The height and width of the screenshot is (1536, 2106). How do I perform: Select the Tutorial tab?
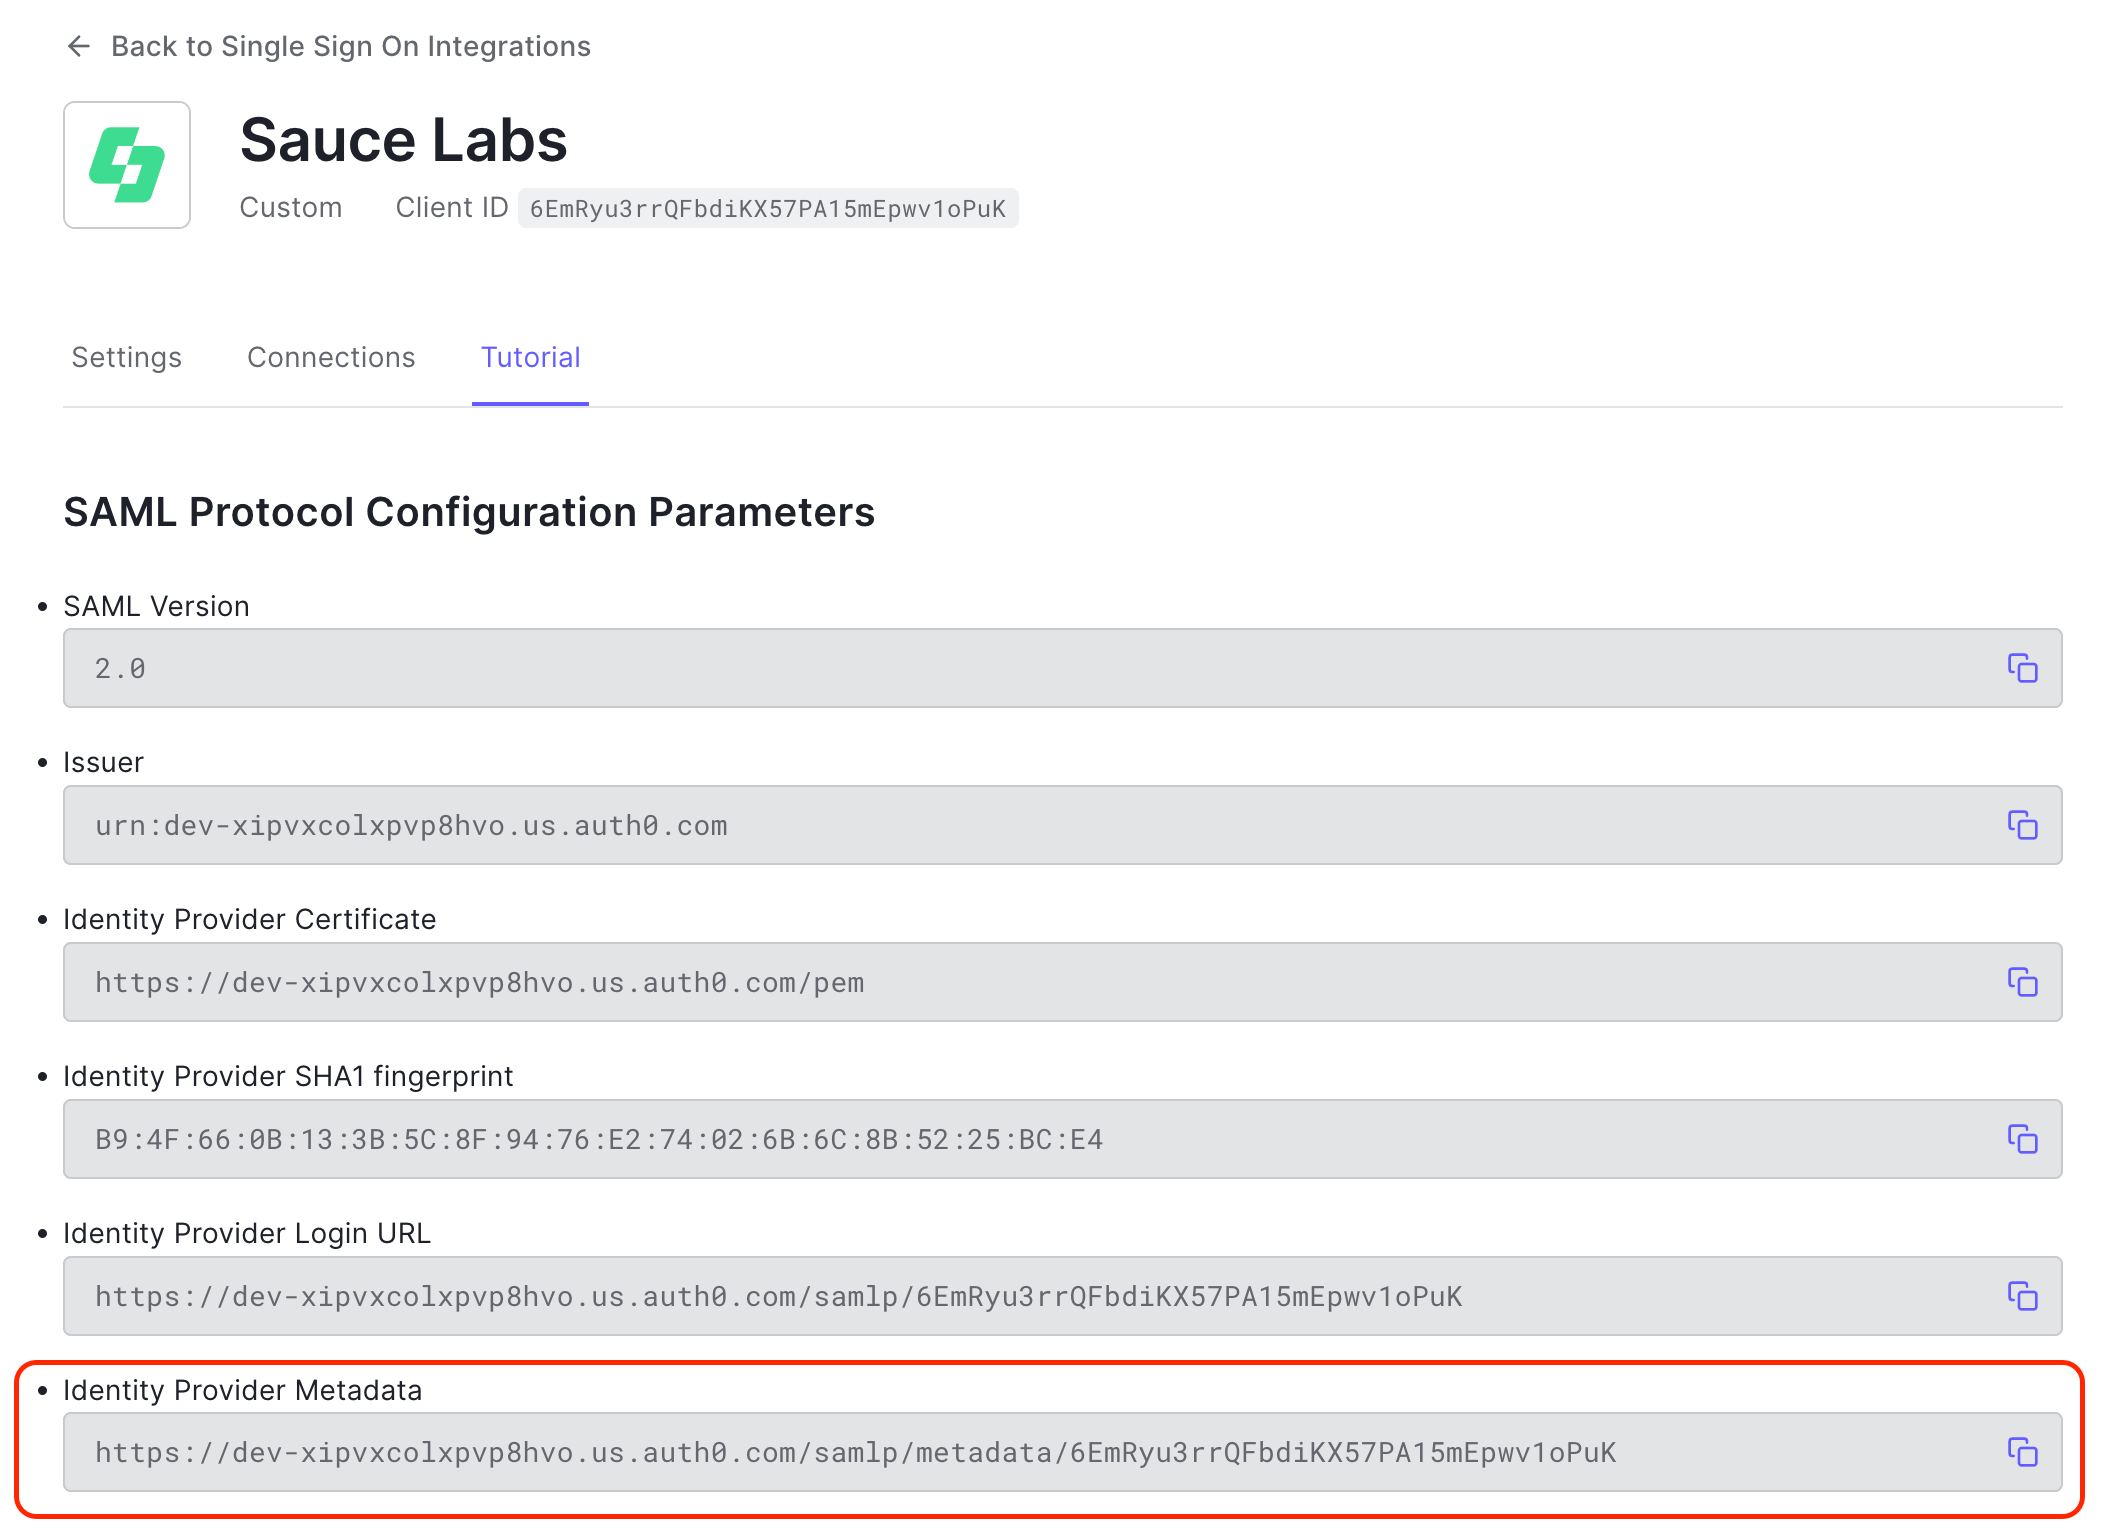pos(530,358)
